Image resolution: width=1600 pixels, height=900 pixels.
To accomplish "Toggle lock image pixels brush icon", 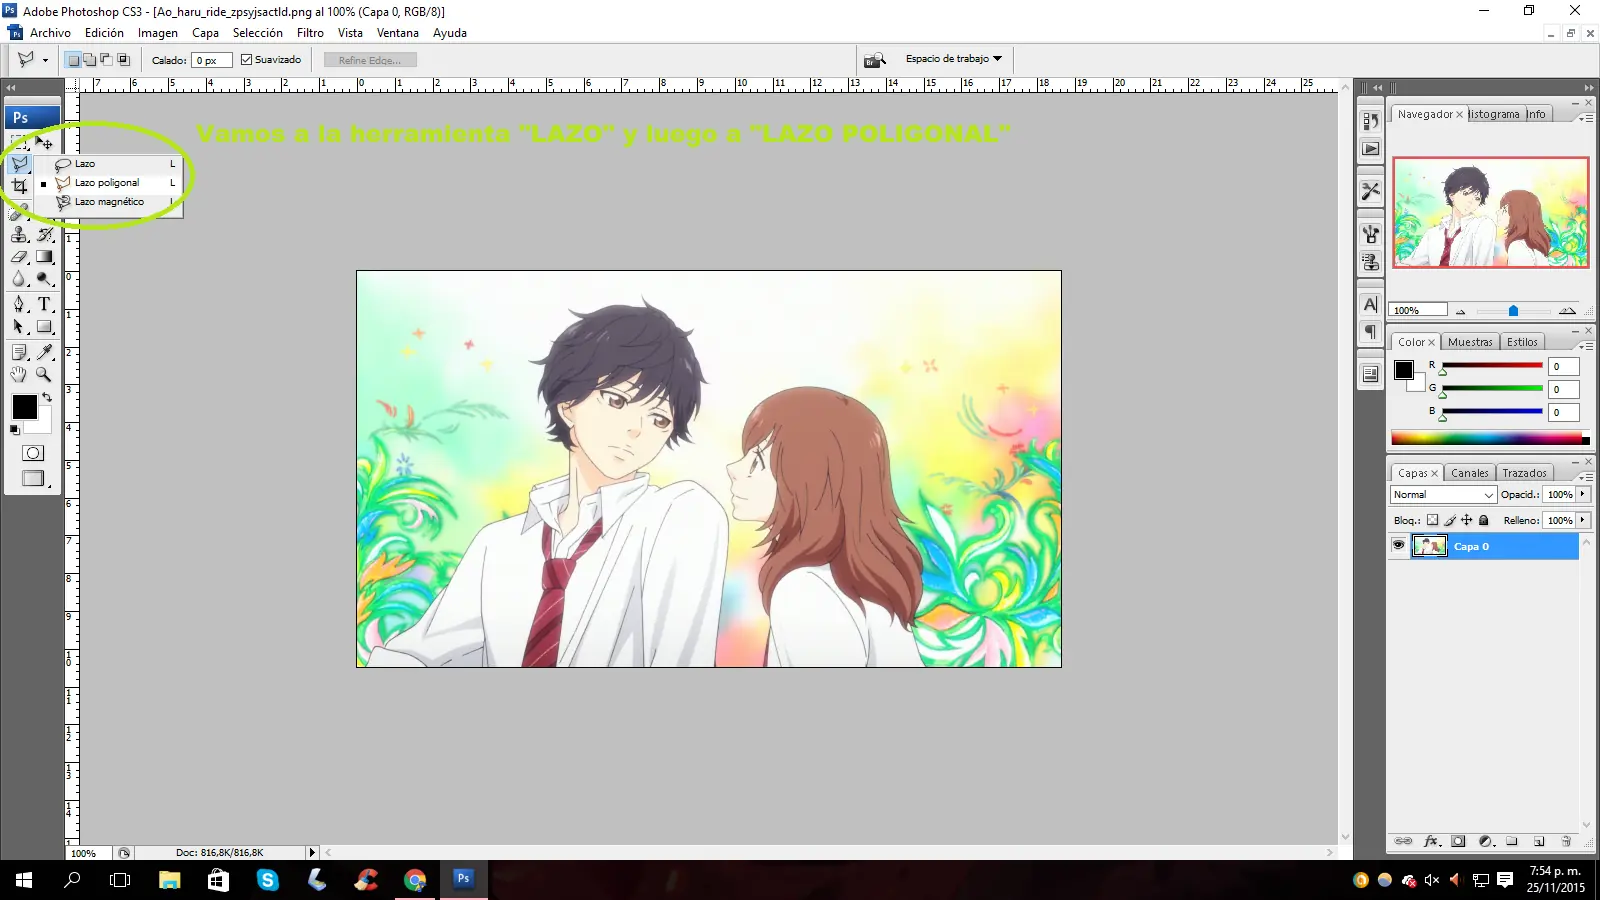I will coord(1449,520).
